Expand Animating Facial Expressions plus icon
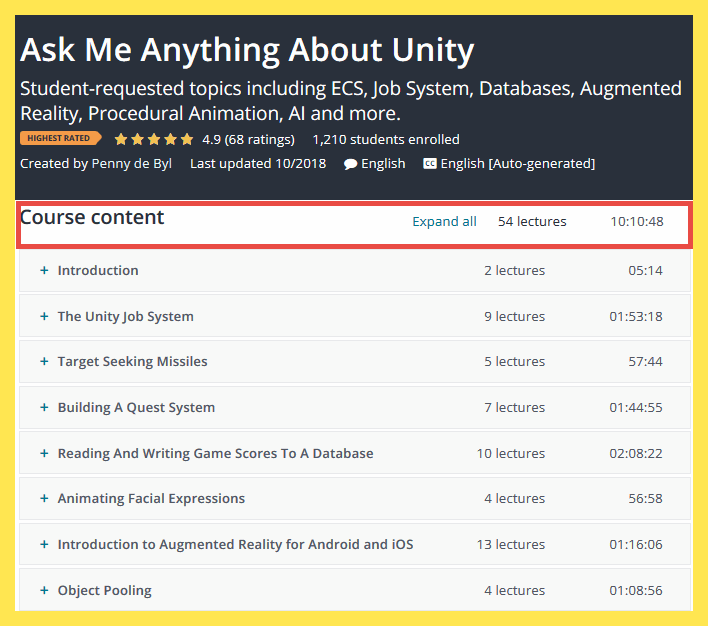This screenshot has width=708, height=626. [44, 498]
